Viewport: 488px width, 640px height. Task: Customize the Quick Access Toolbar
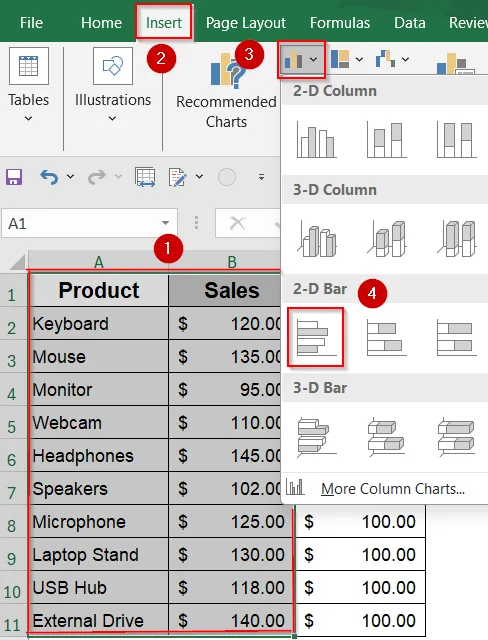(x=261, y=177)
